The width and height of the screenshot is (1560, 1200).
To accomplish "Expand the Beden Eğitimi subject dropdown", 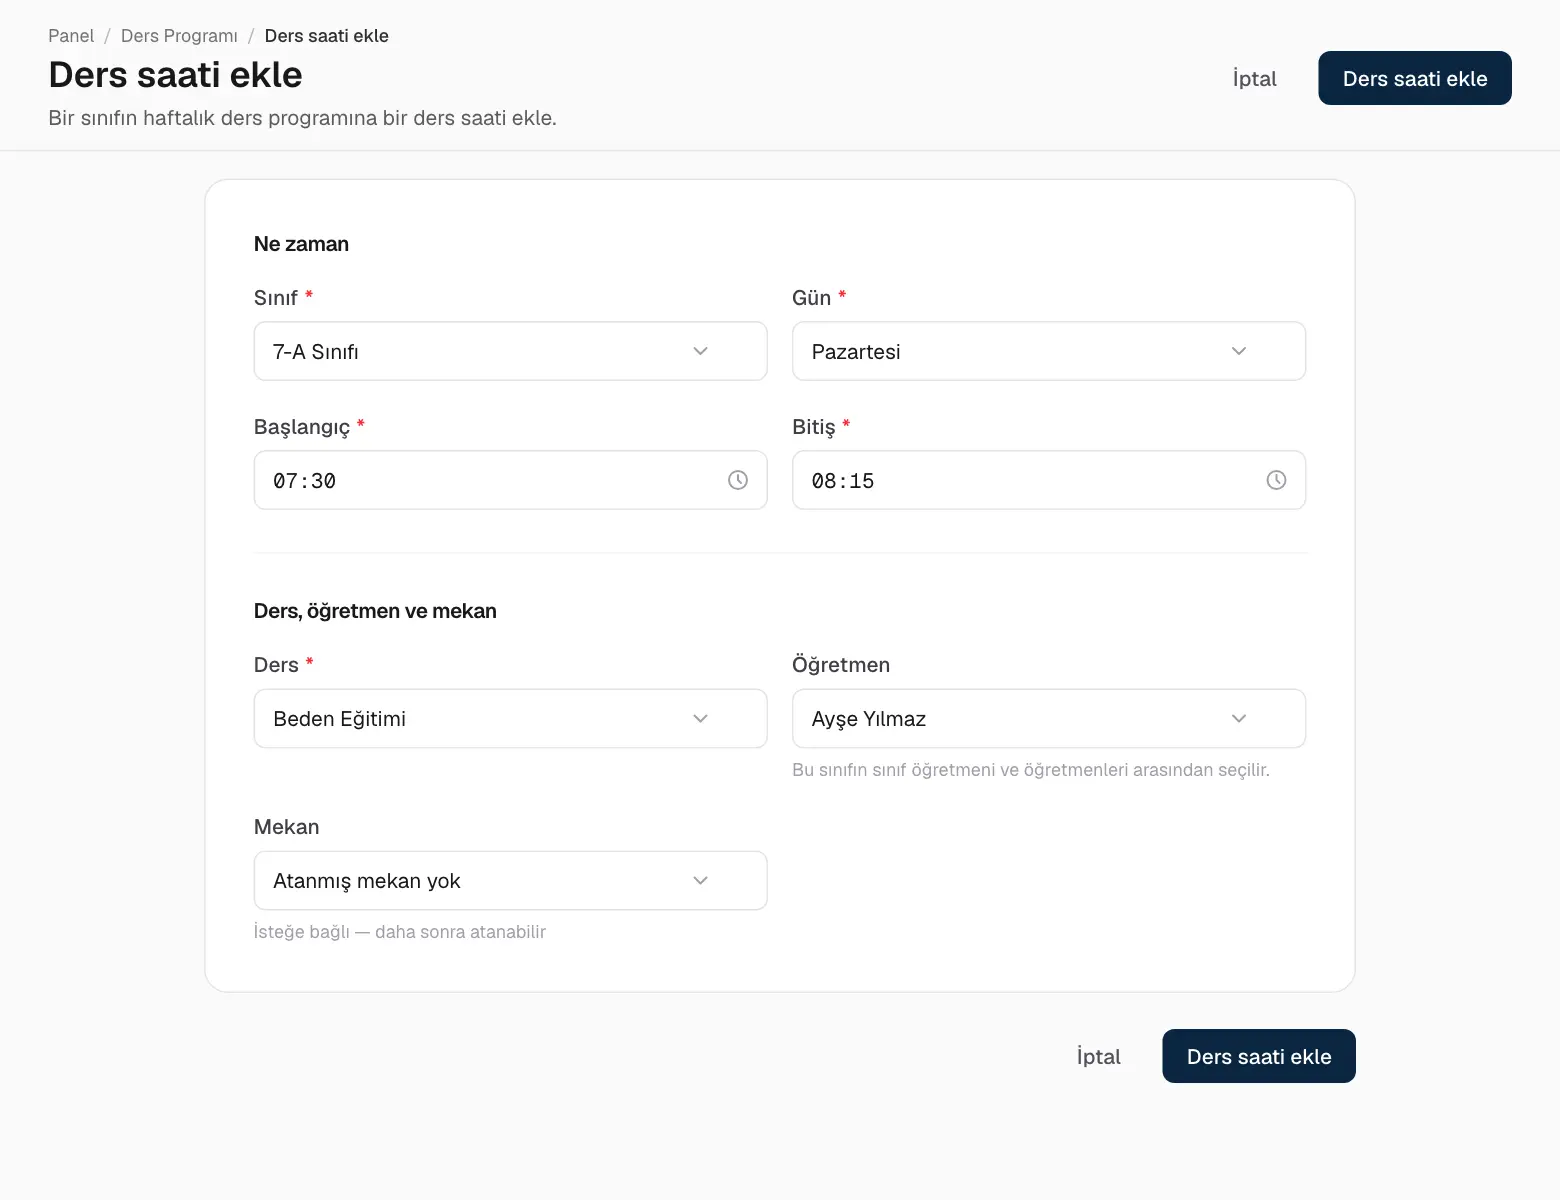I will pyautogui.click(x=510, y=718).
